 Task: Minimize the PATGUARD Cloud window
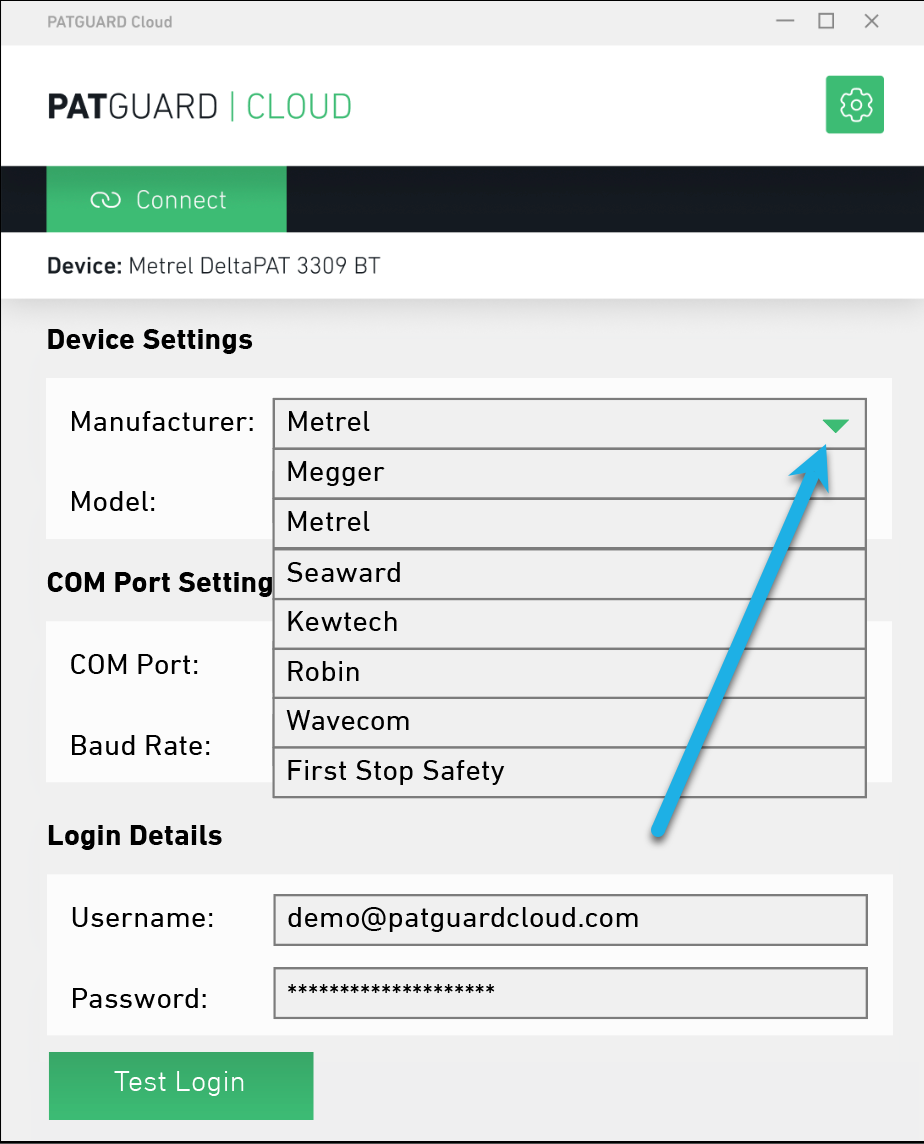[x=785, y=21]
